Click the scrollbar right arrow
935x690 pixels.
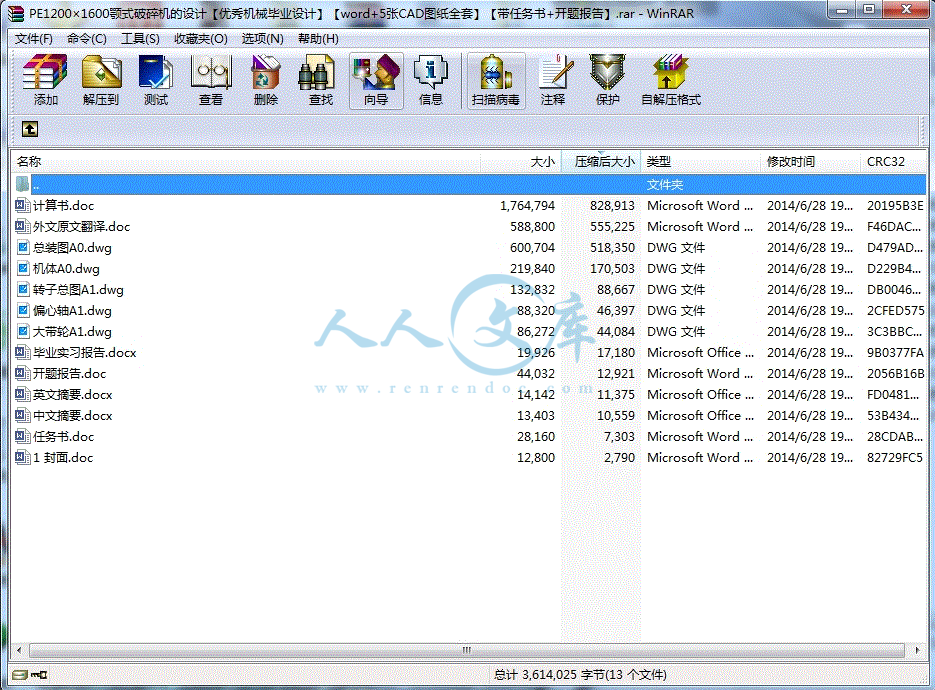917,650
